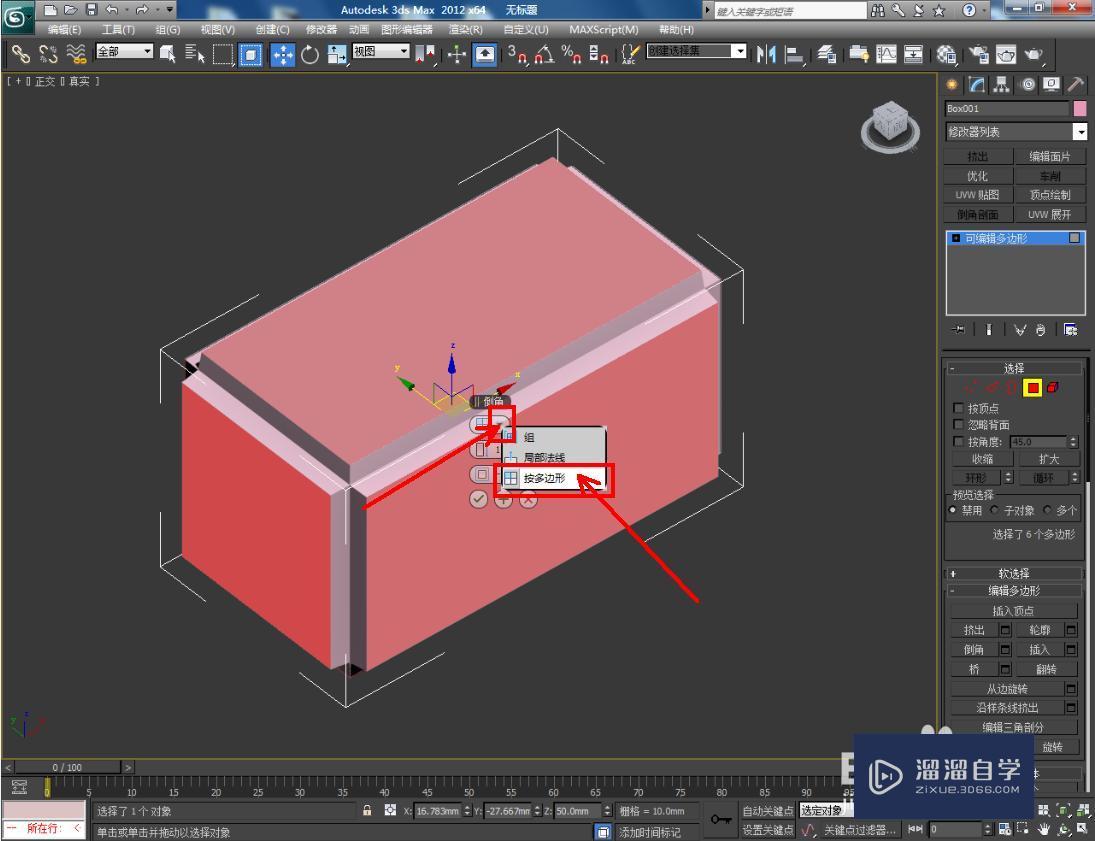Expand the 软选择 rollout

pyautogui.click(x=1014, y=574)
